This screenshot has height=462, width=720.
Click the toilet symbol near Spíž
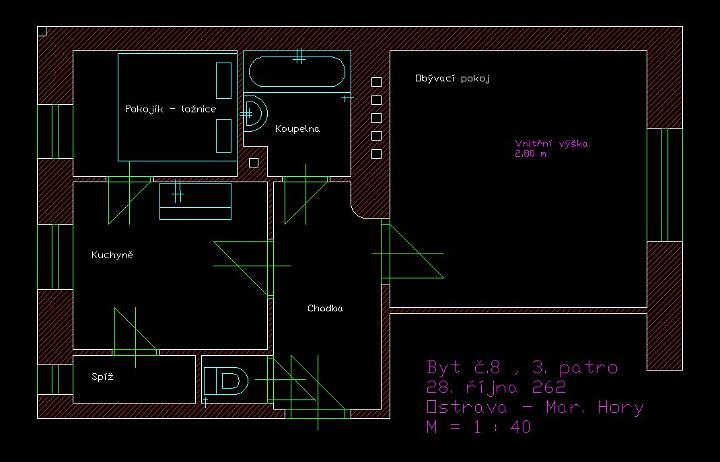tap(226, 381)
